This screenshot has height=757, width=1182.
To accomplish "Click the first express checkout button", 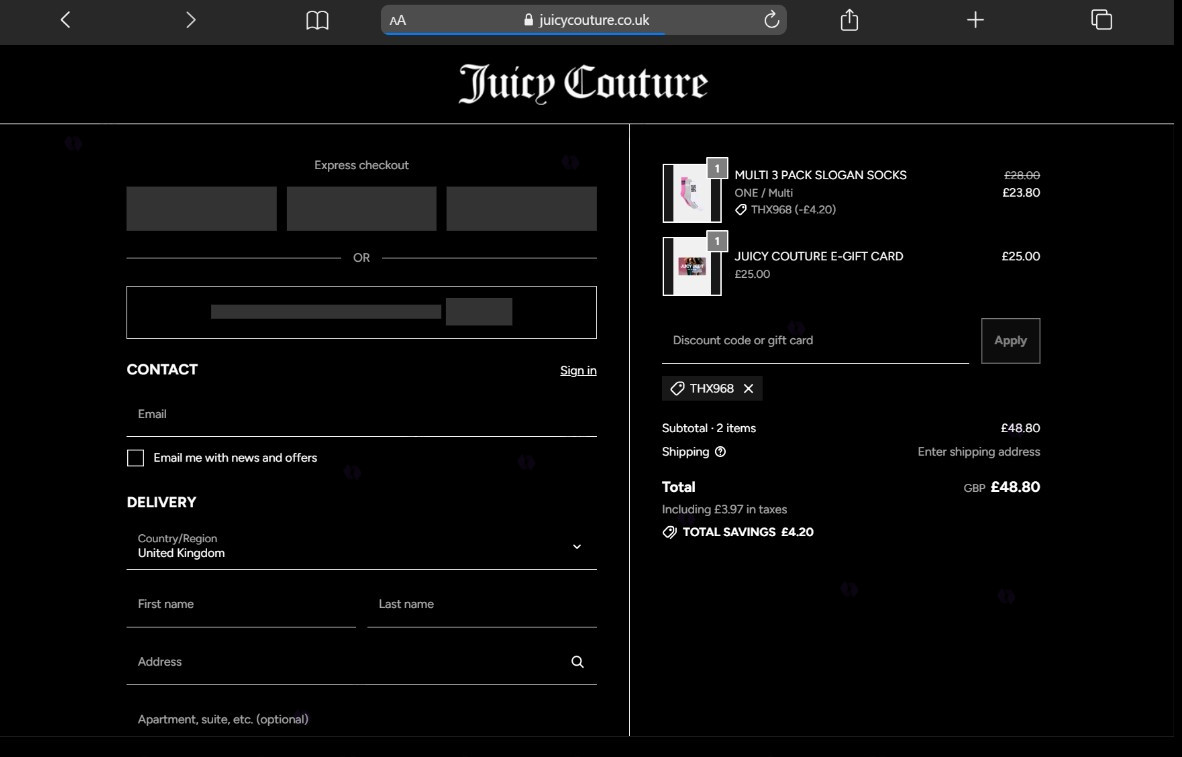I will click(201, 209).
